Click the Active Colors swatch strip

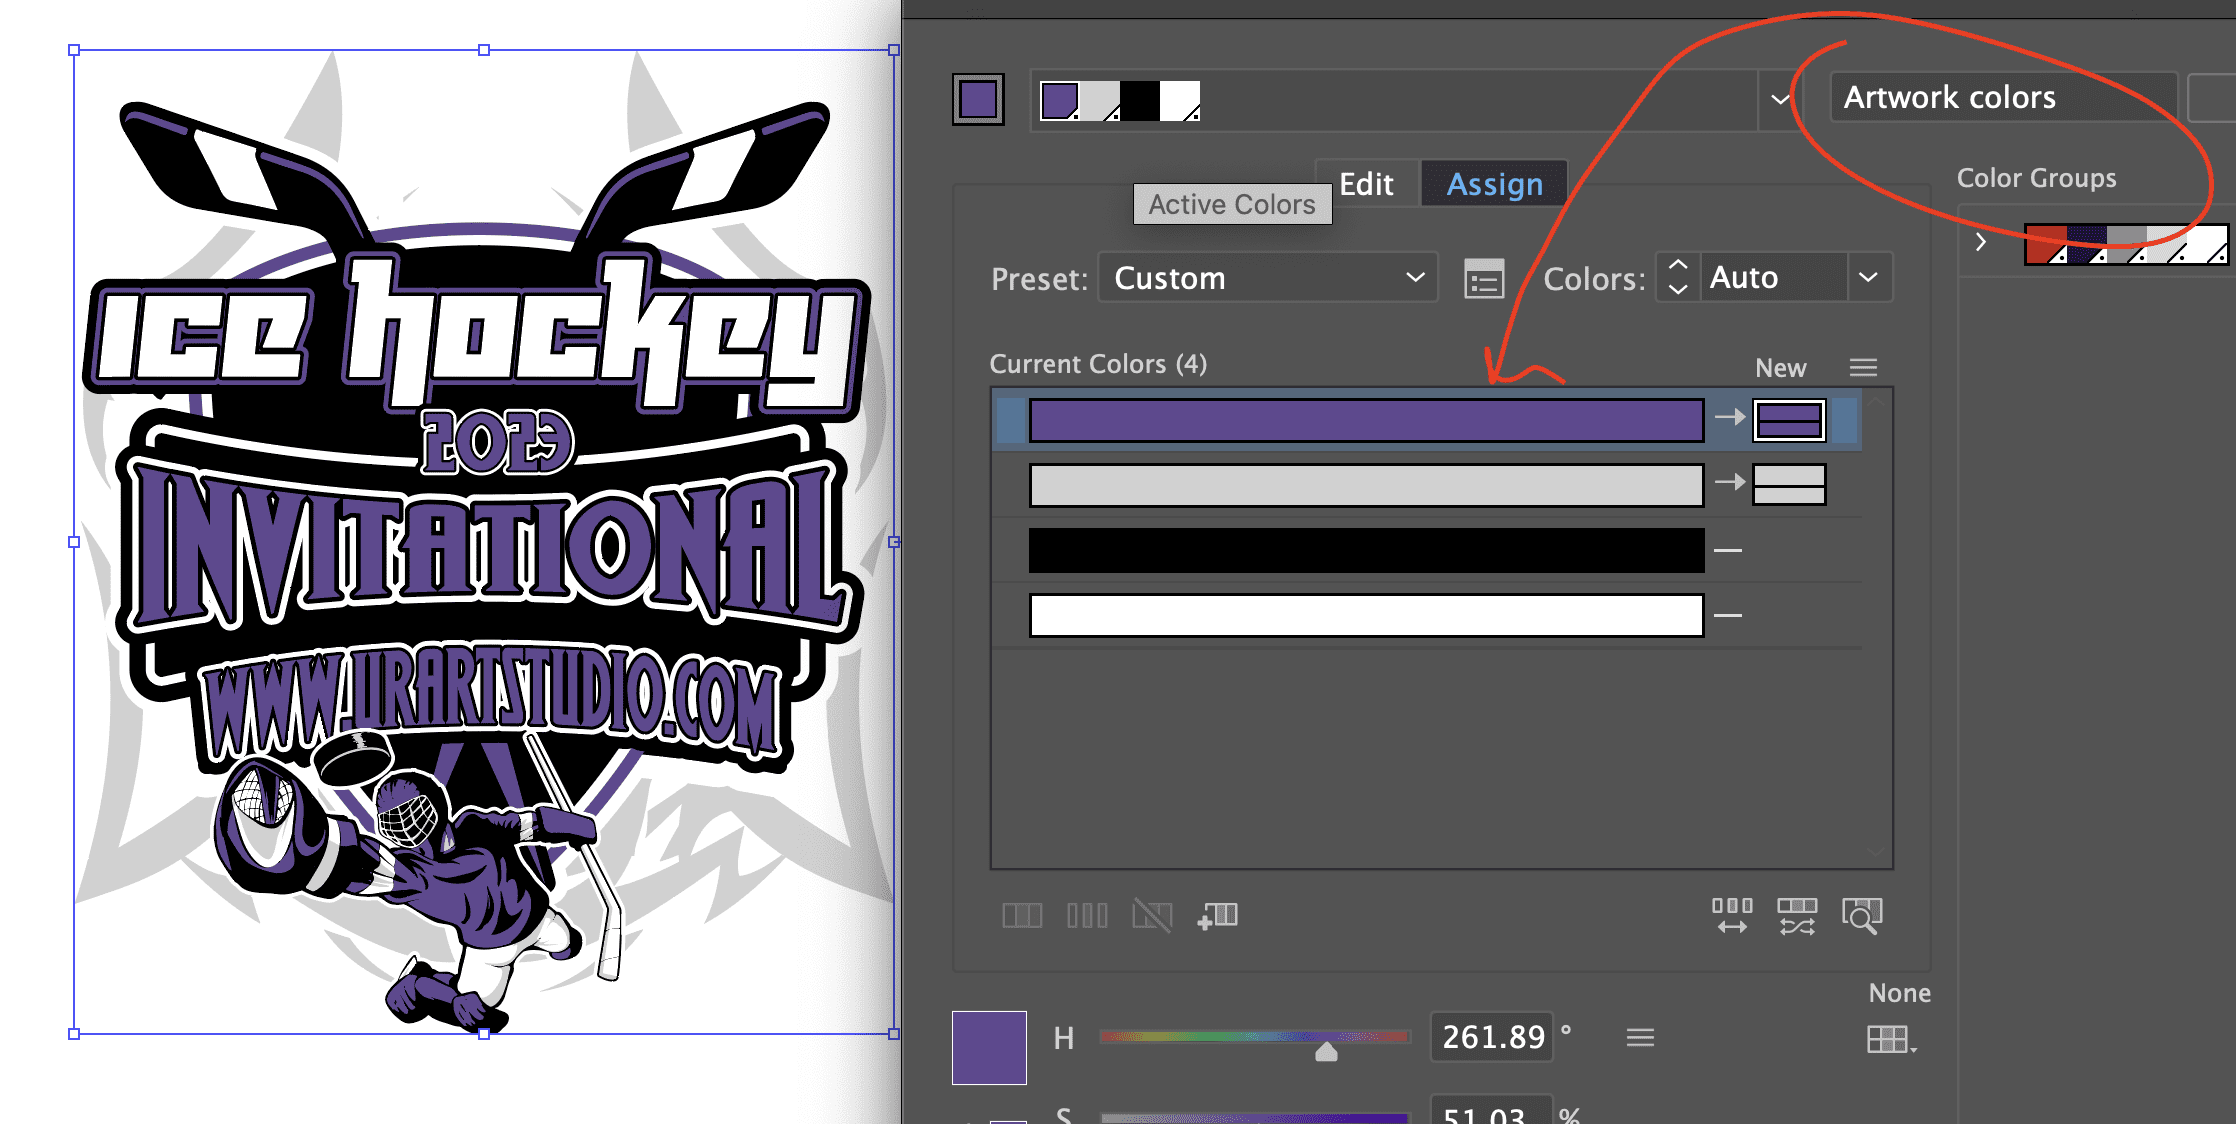coord(1120,101)
